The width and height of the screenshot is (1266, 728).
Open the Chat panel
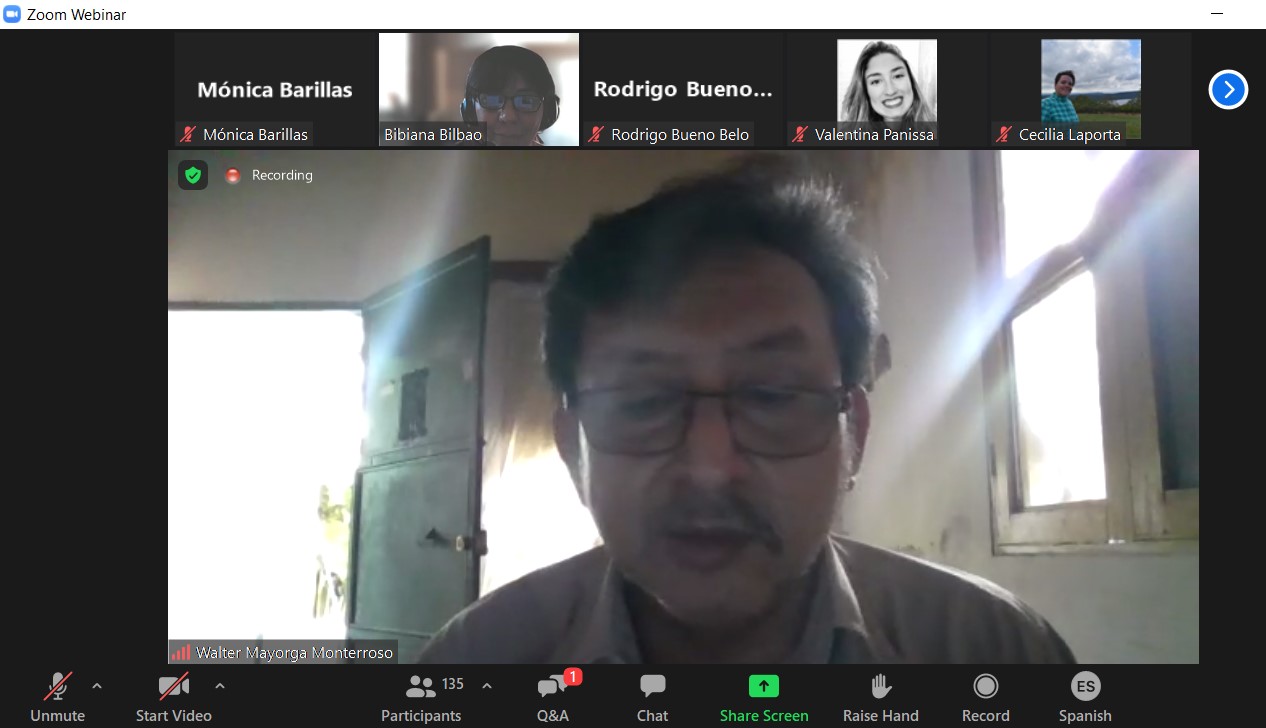[652, 697]
